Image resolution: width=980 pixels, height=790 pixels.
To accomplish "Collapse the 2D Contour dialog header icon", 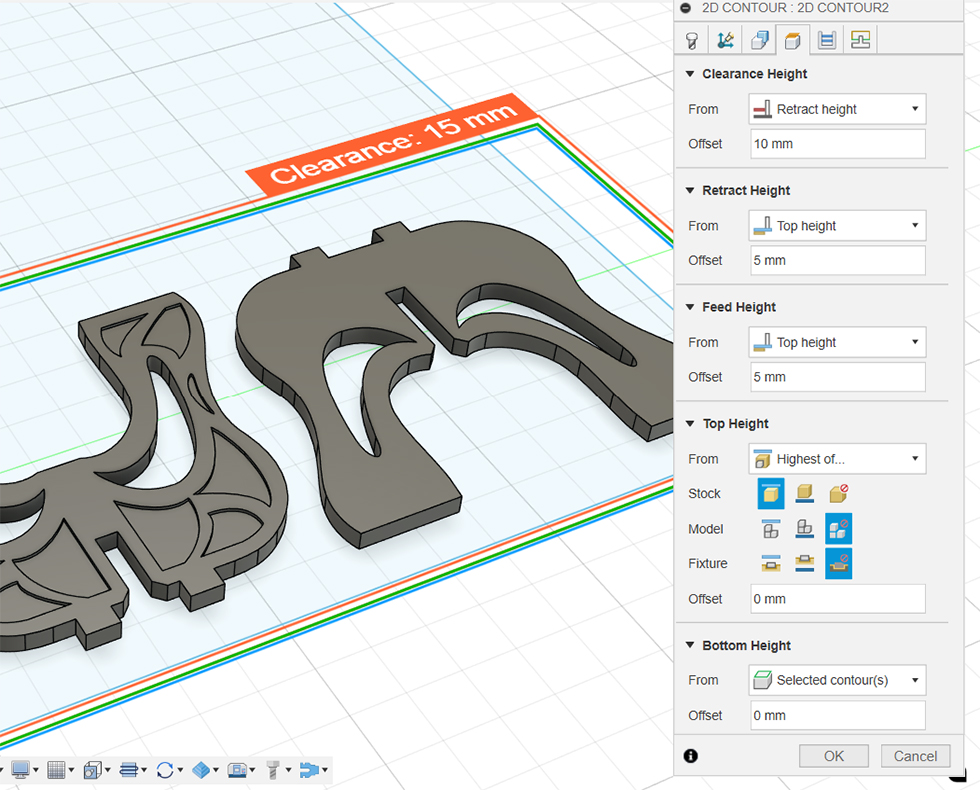I will pos(686,8).
